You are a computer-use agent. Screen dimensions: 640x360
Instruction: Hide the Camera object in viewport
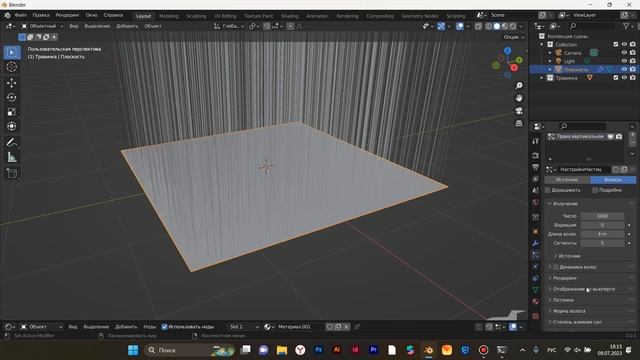pyautogui.click(x=624, y=53)
